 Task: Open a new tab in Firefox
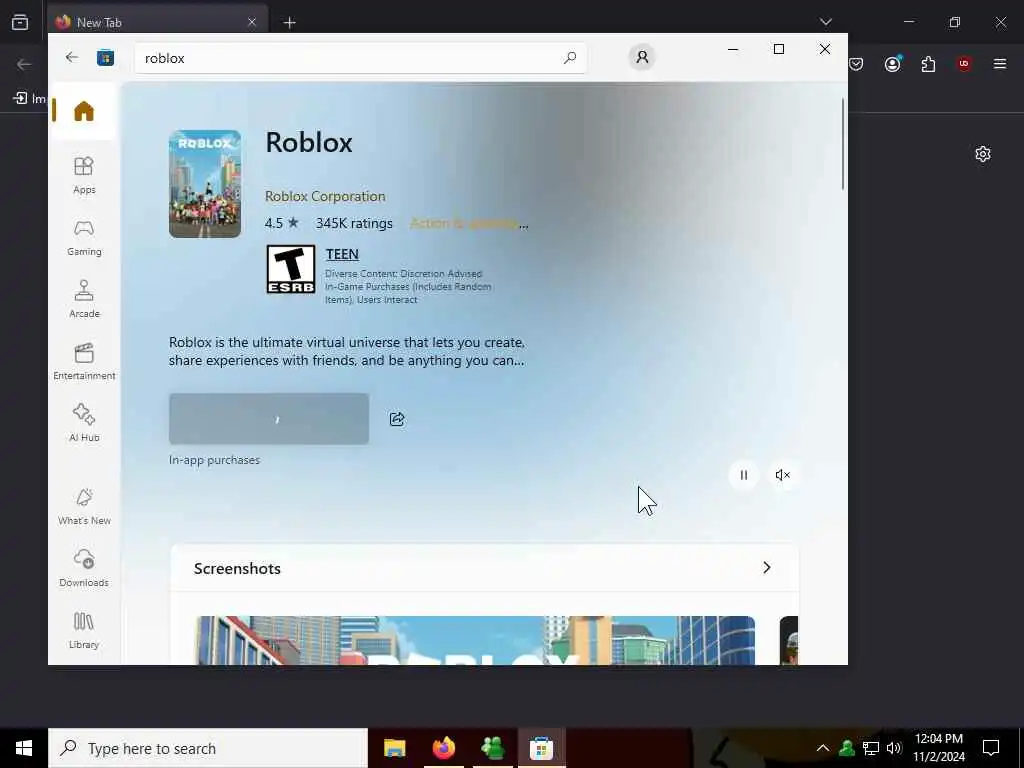coord(289,22)
